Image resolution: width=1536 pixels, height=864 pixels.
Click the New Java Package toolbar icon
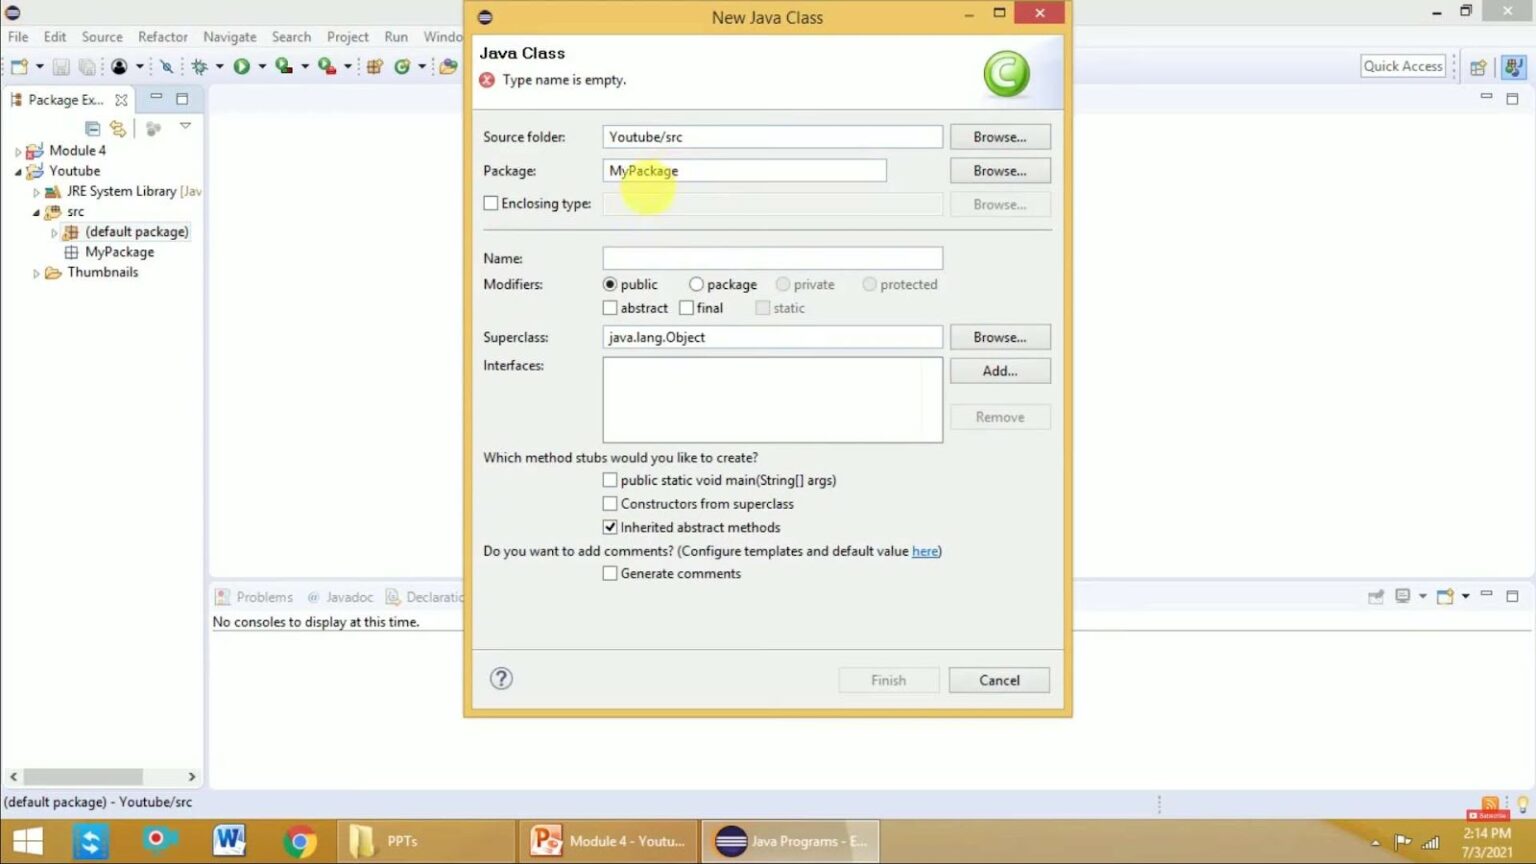375,66
